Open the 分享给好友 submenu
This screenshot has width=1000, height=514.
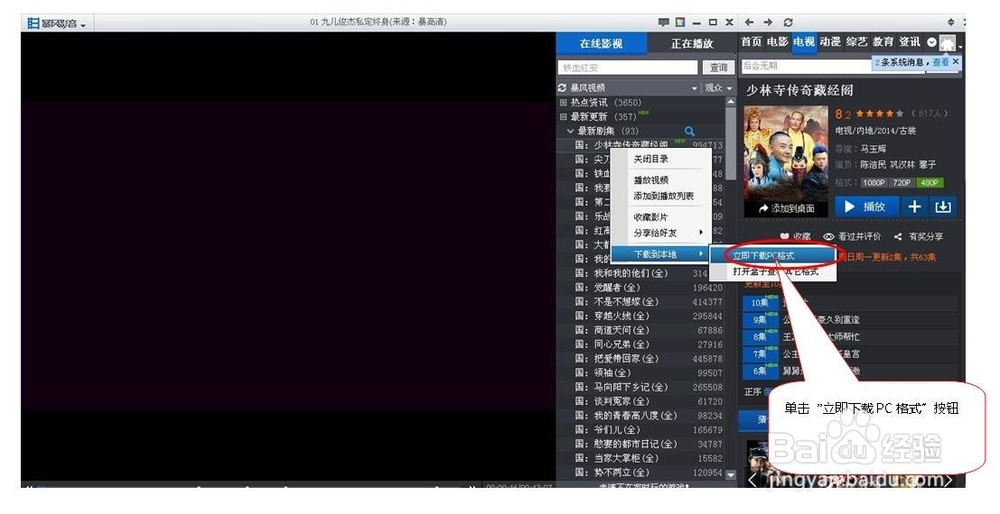(x=661, y=233)
